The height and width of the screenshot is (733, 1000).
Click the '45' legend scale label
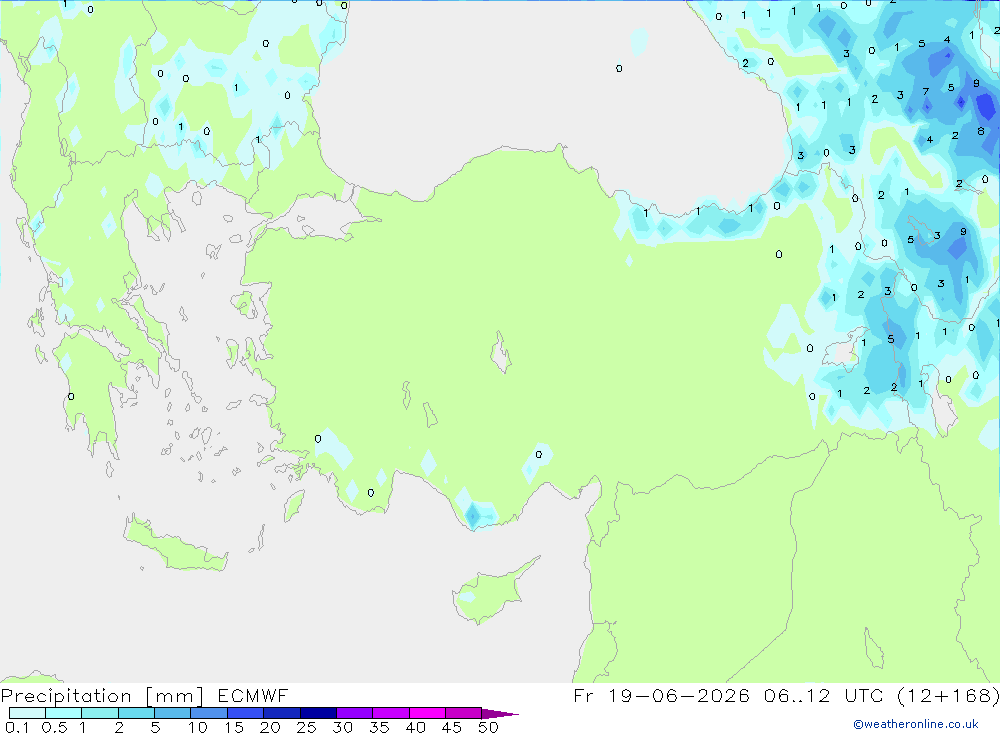click(452, 727)
